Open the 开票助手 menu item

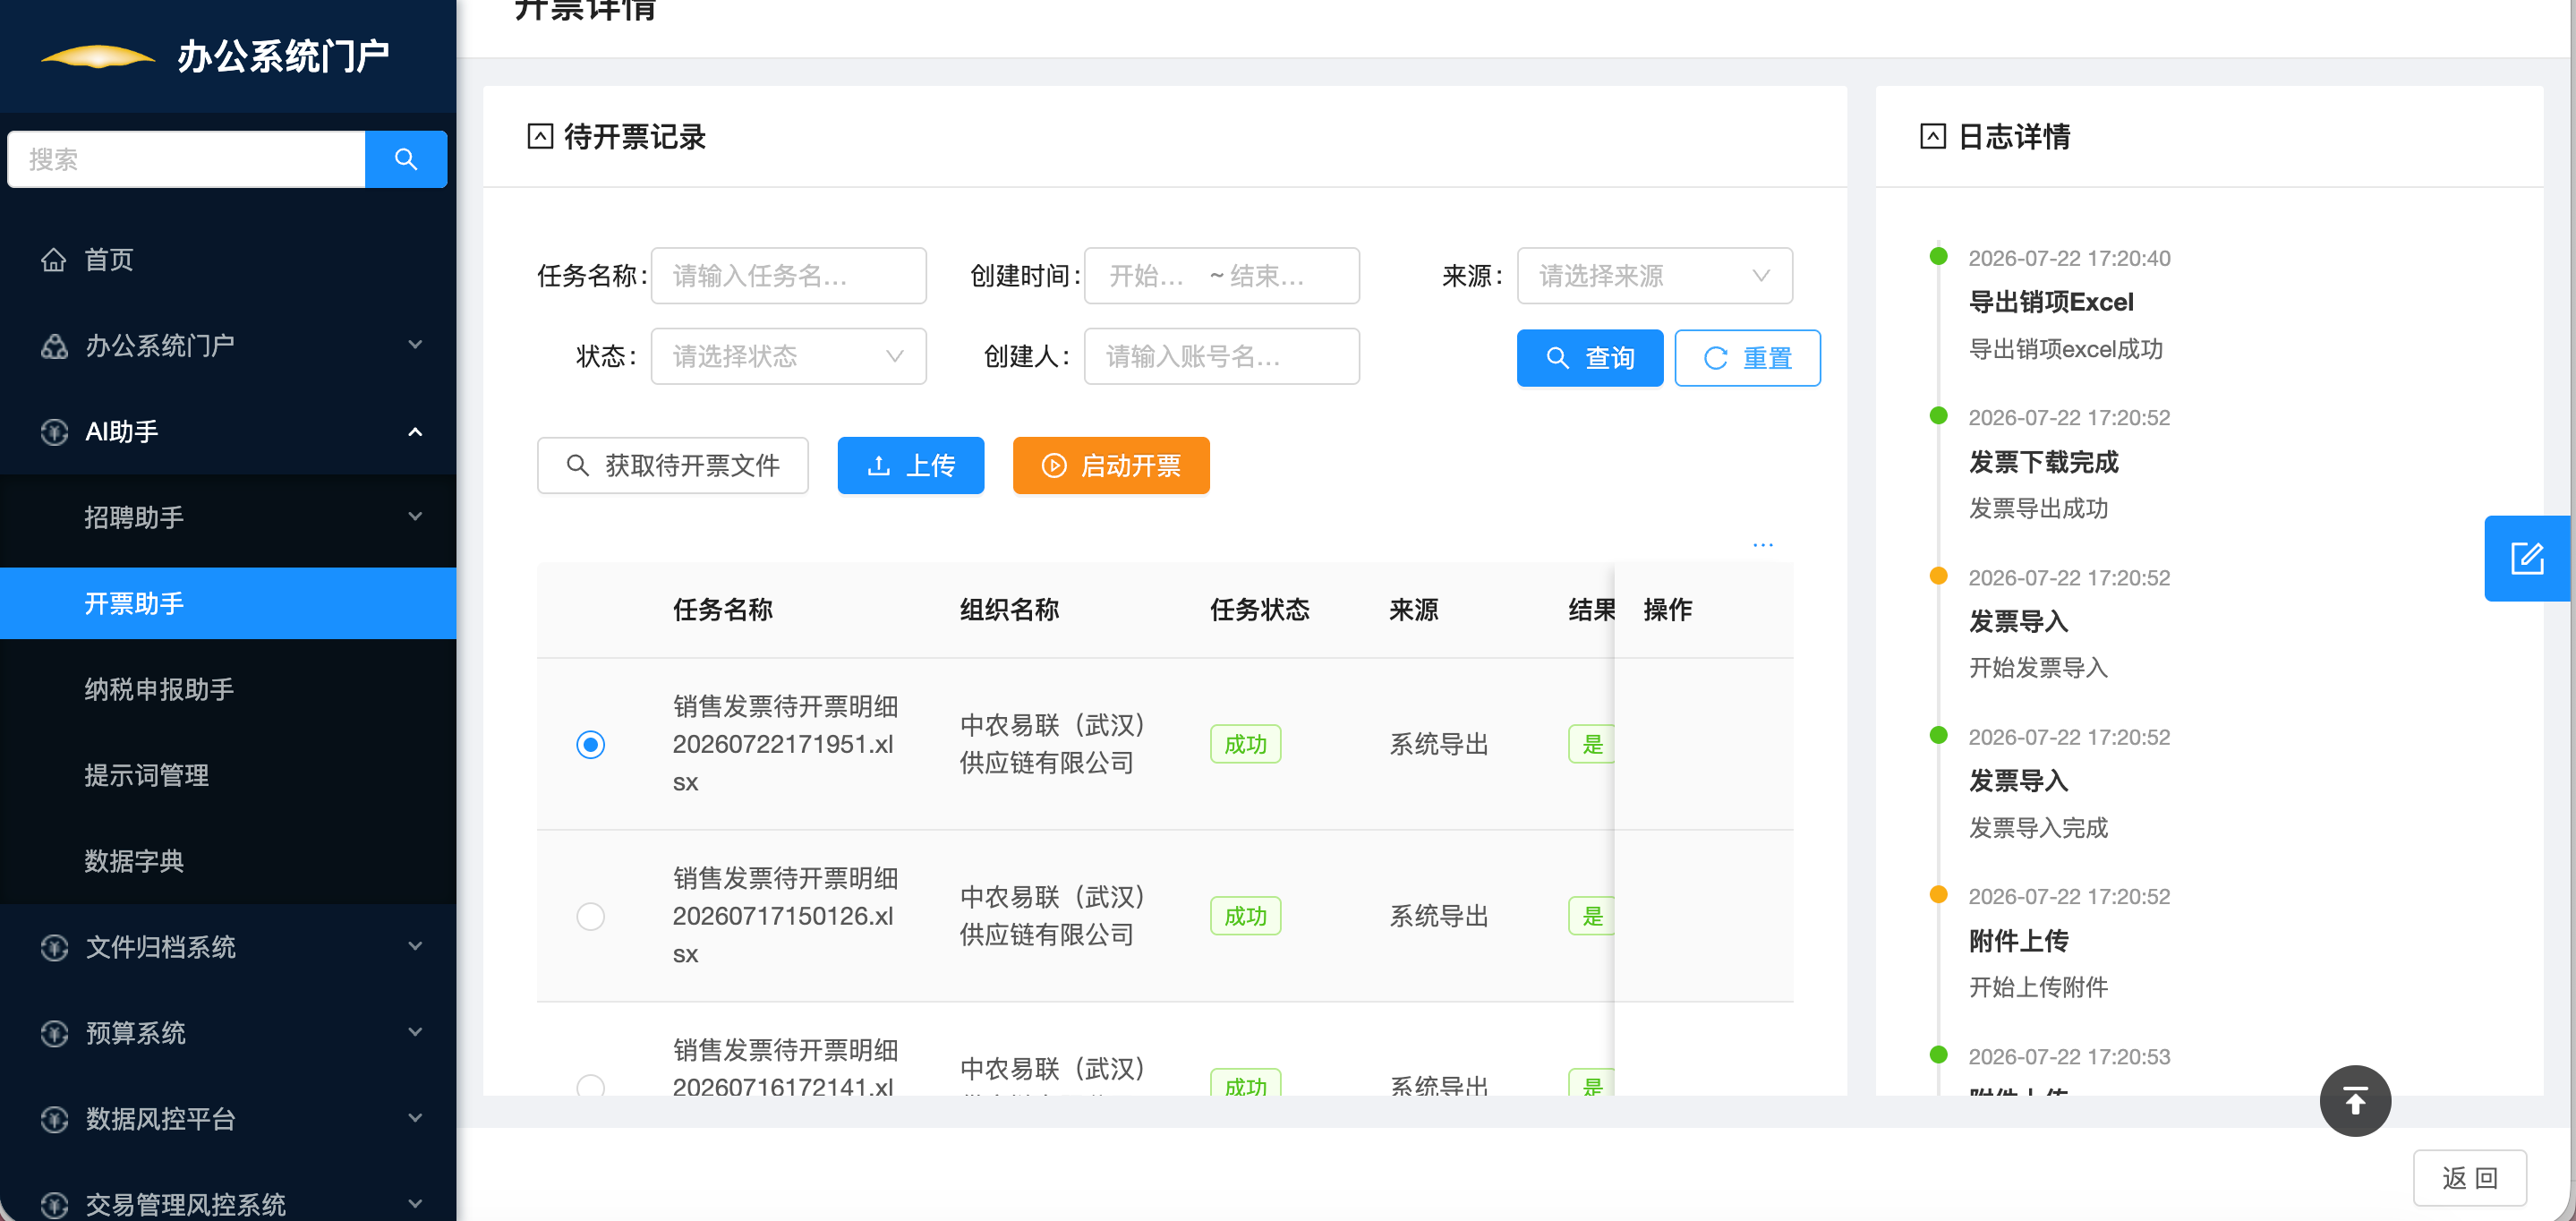point(228,604)
